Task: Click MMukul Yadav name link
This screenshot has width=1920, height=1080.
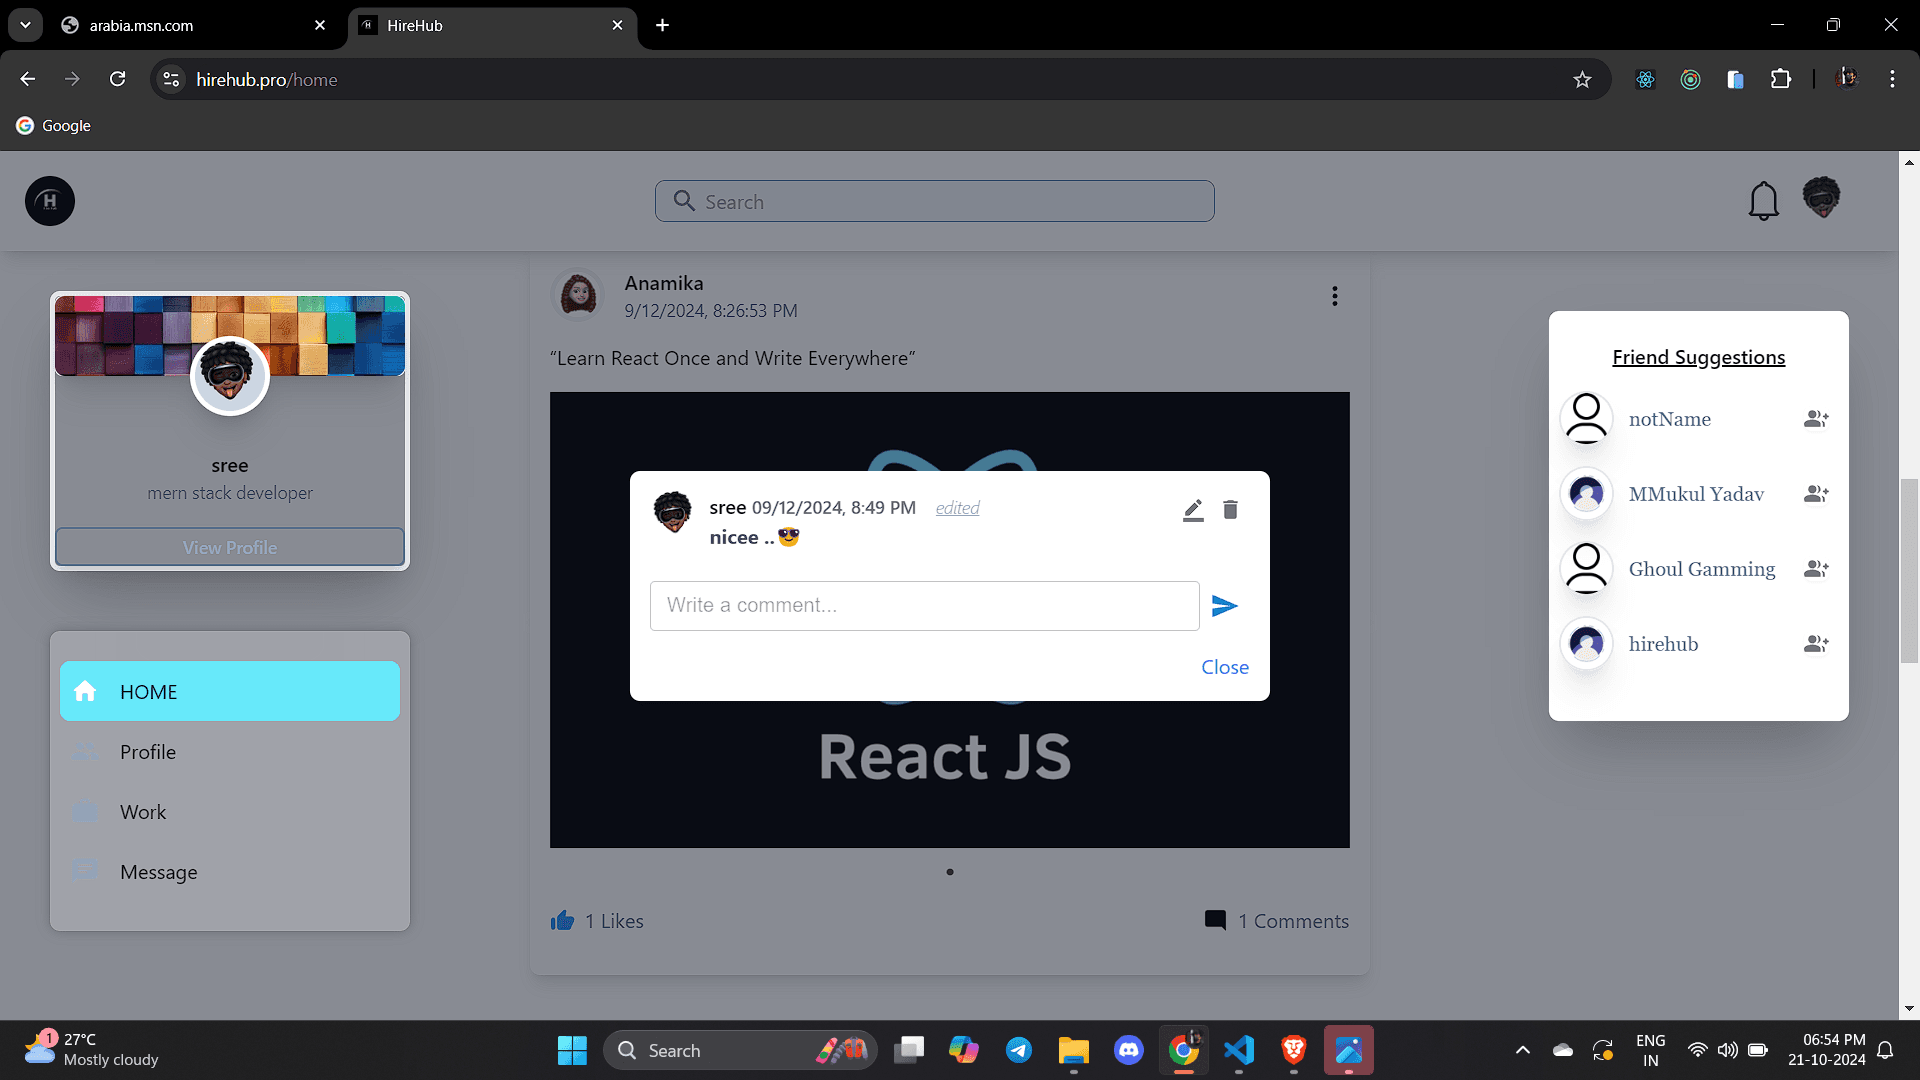Action: click(1696, 494)
